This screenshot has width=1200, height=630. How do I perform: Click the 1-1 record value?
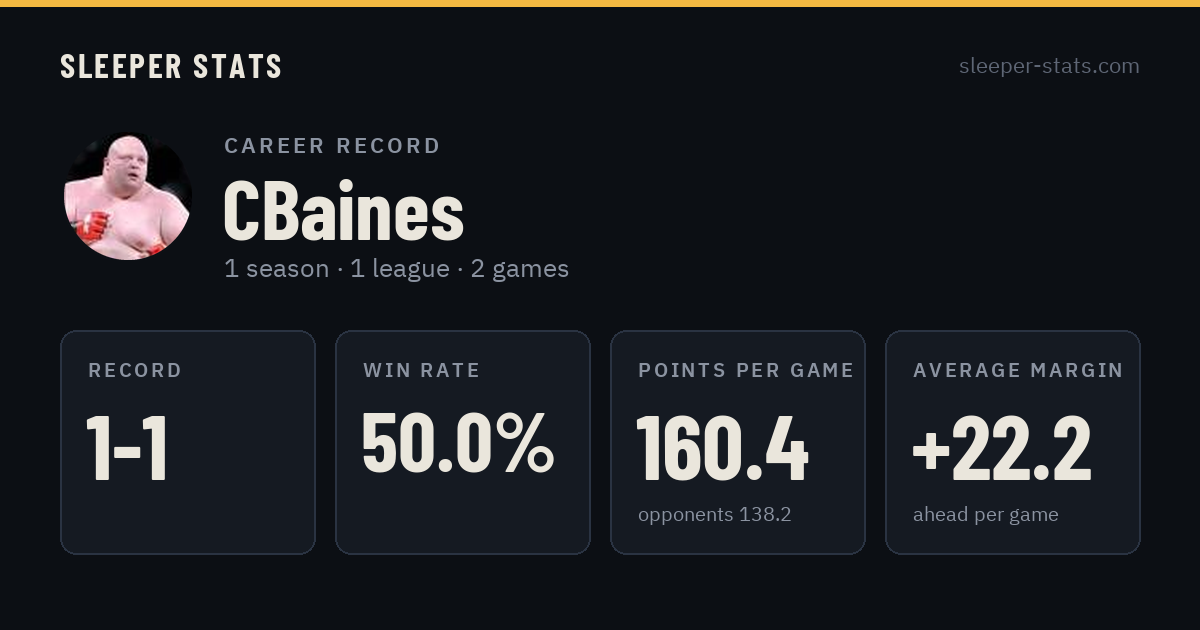point(127,449)
